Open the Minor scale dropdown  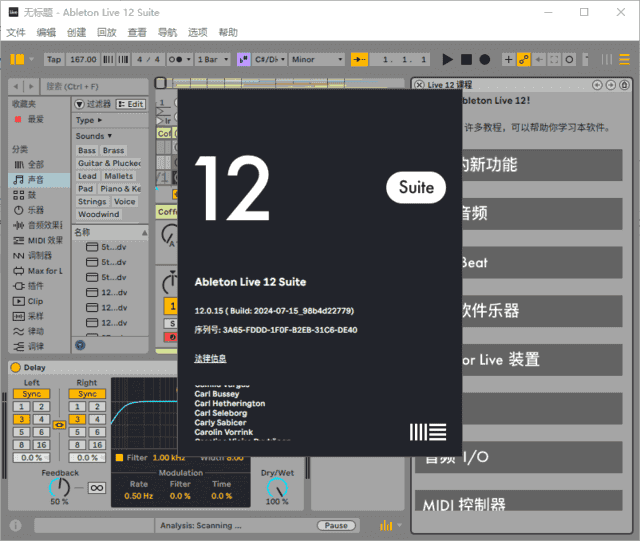point(315,60)
